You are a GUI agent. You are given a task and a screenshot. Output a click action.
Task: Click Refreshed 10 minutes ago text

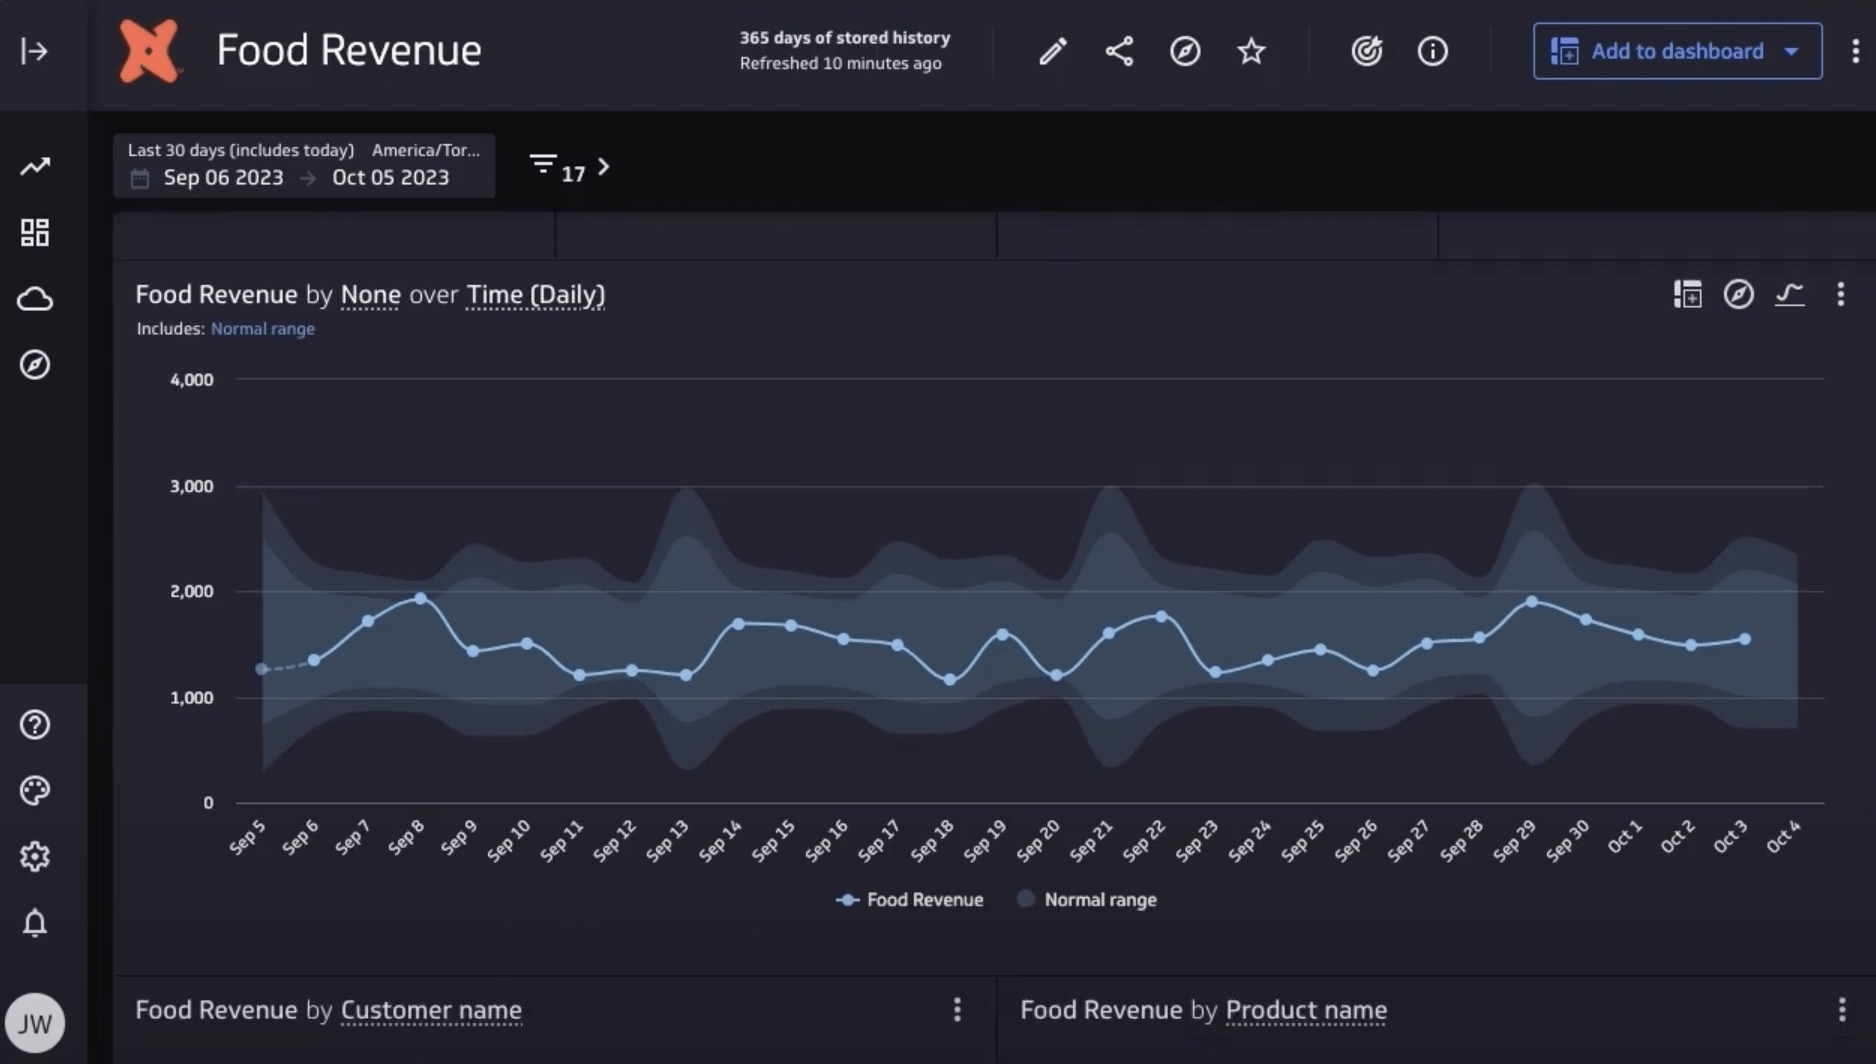(840, 63)
